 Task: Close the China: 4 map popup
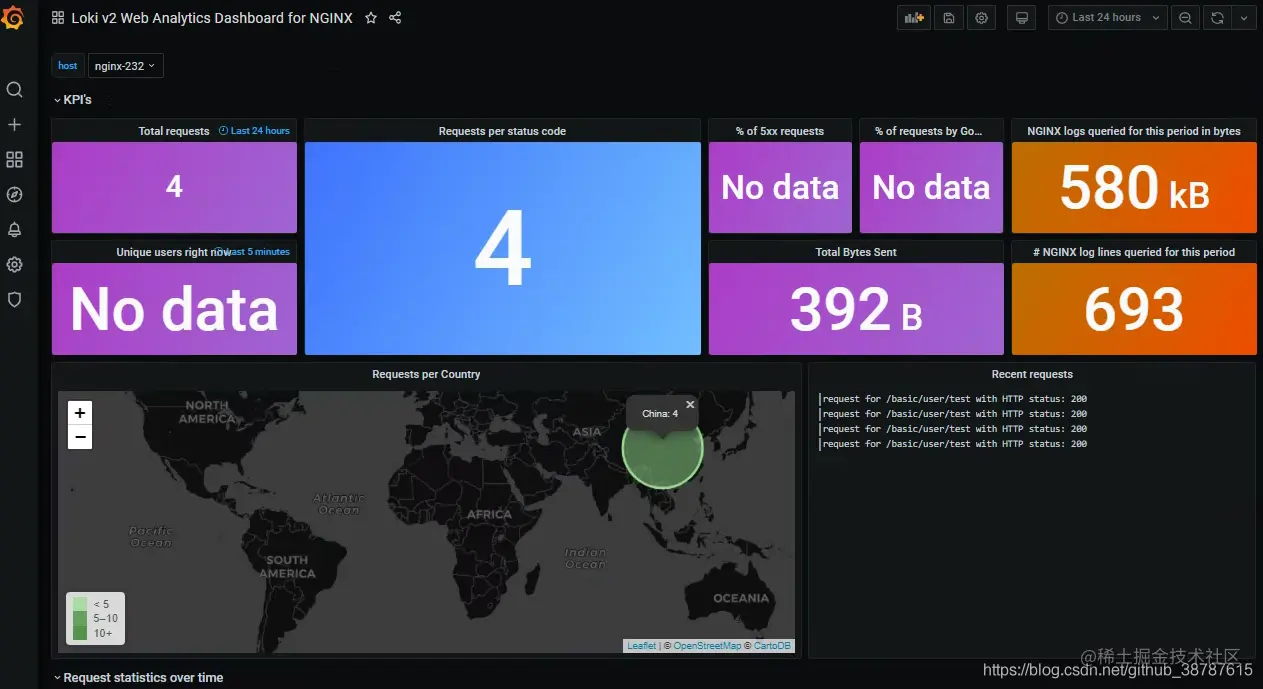click(x=690, y=405)
